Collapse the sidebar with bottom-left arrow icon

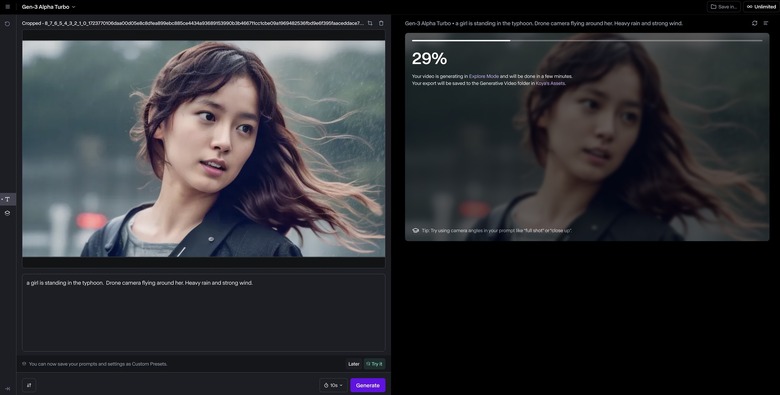pyautogui.click(x=7, y=389)
